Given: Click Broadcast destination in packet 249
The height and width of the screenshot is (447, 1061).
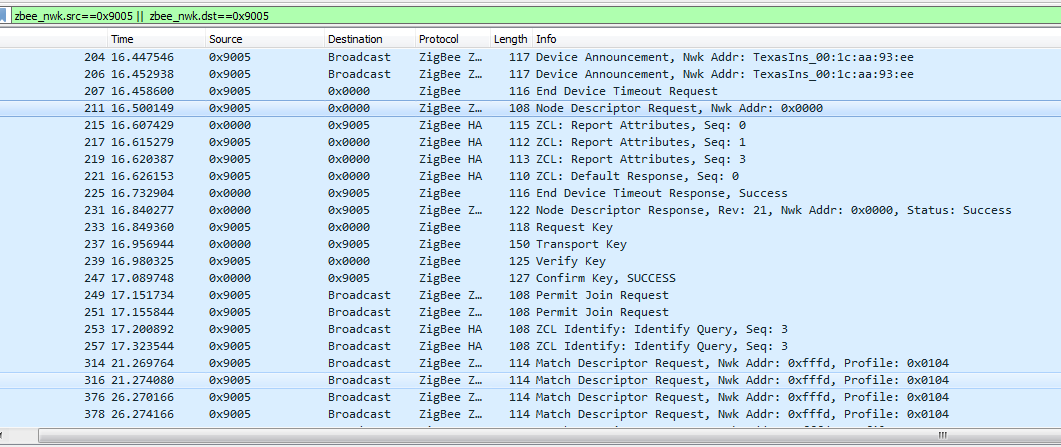Looking at the screenshot, I should coord(359,295).
